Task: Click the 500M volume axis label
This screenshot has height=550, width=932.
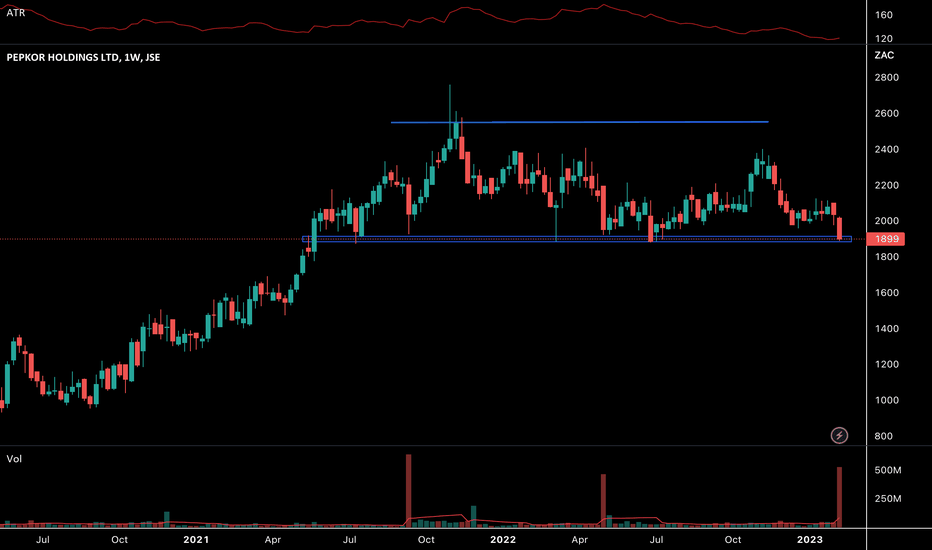Action: click(x=887, y=470)
